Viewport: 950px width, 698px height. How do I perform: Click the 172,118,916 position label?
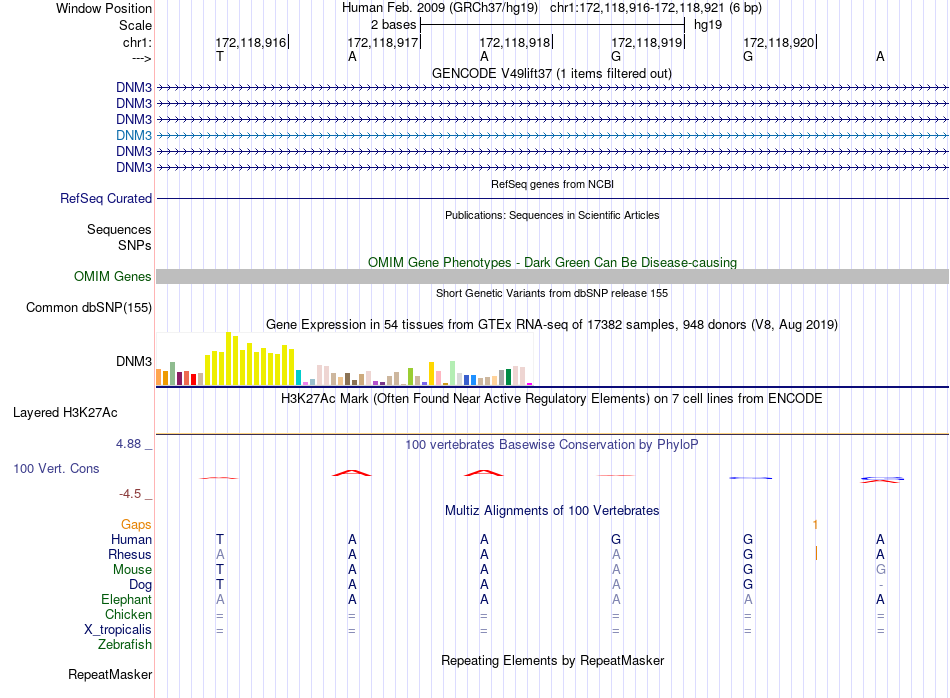(x=251, y=42)
